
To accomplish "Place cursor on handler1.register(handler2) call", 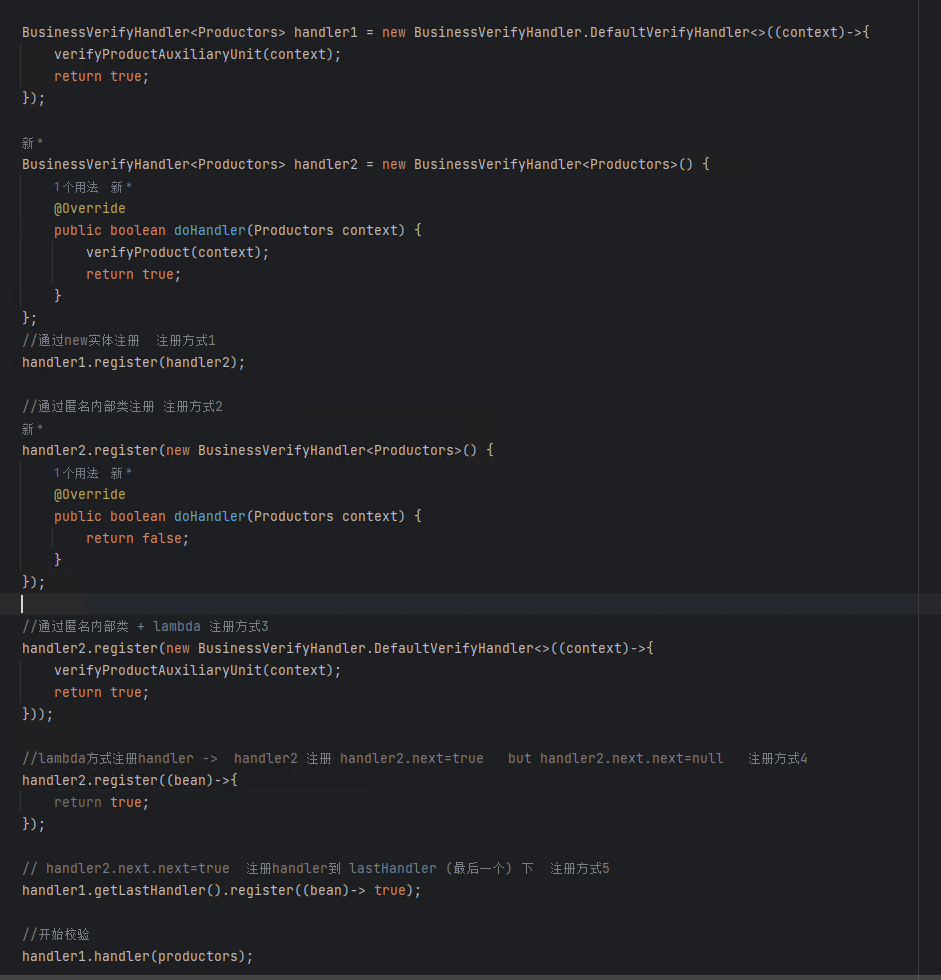I will (x=133, y=362).
